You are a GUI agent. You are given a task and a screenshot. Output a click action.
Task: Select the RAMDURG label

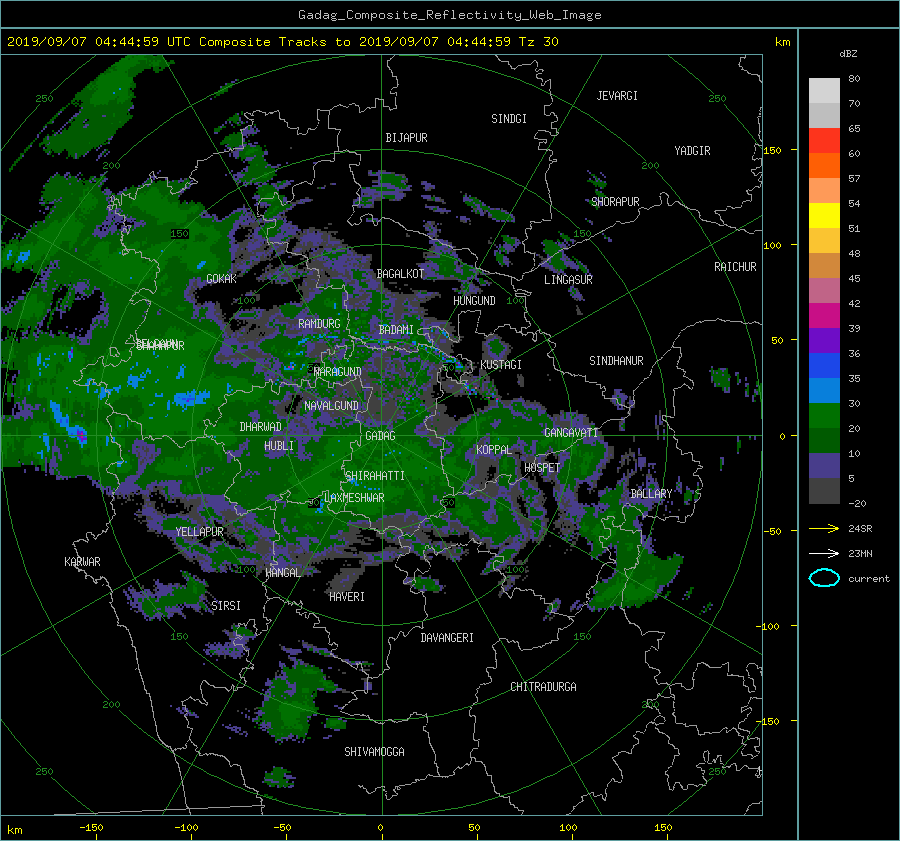point(319,324)
